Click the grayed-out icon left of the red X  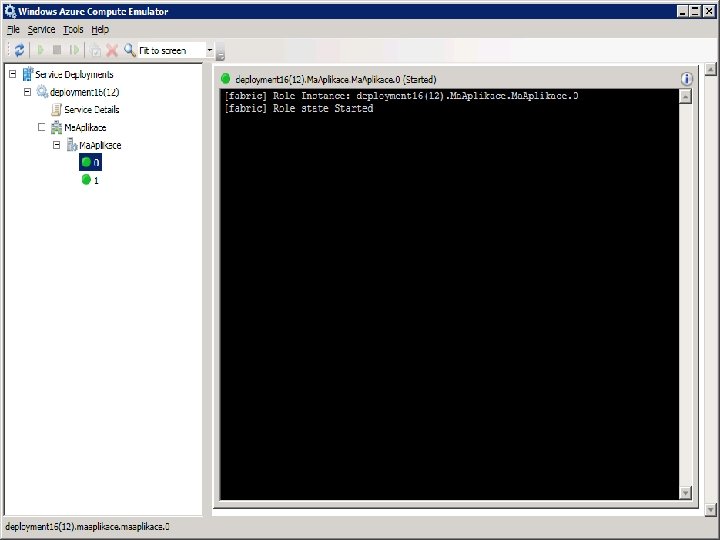click(95, 50)
